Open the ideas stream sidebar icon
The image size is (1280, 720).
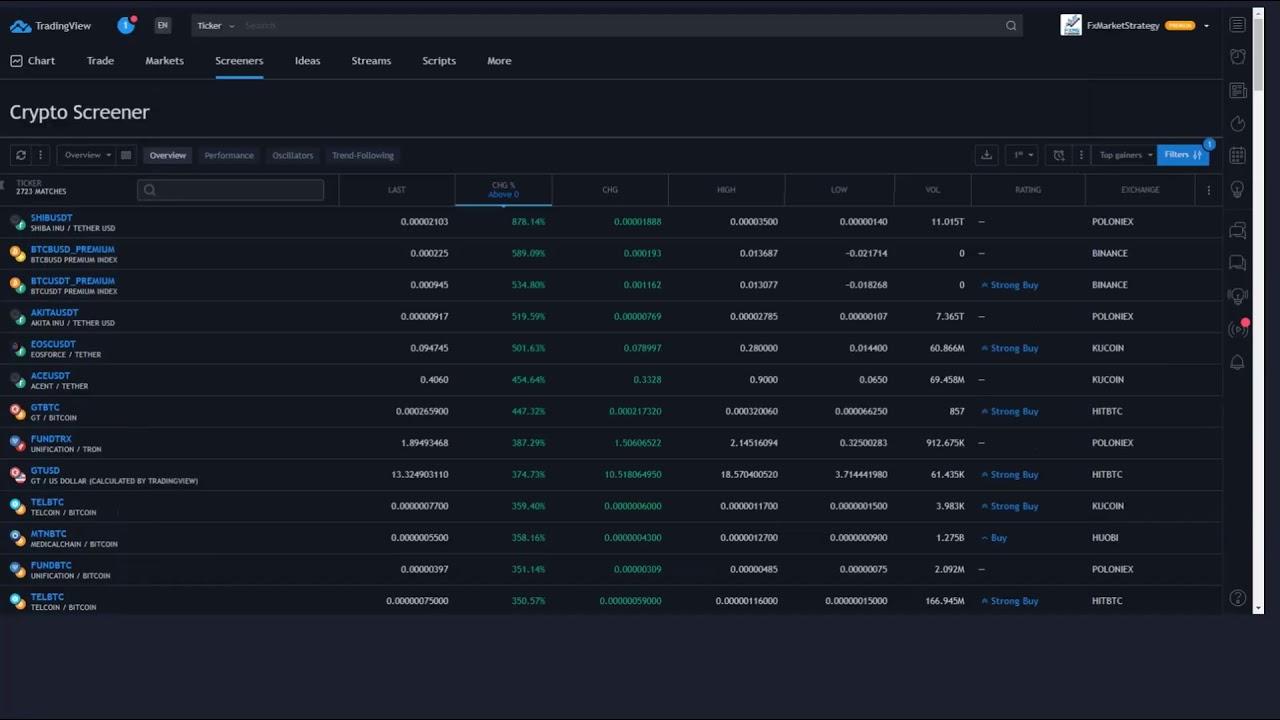coord(1238,296)
